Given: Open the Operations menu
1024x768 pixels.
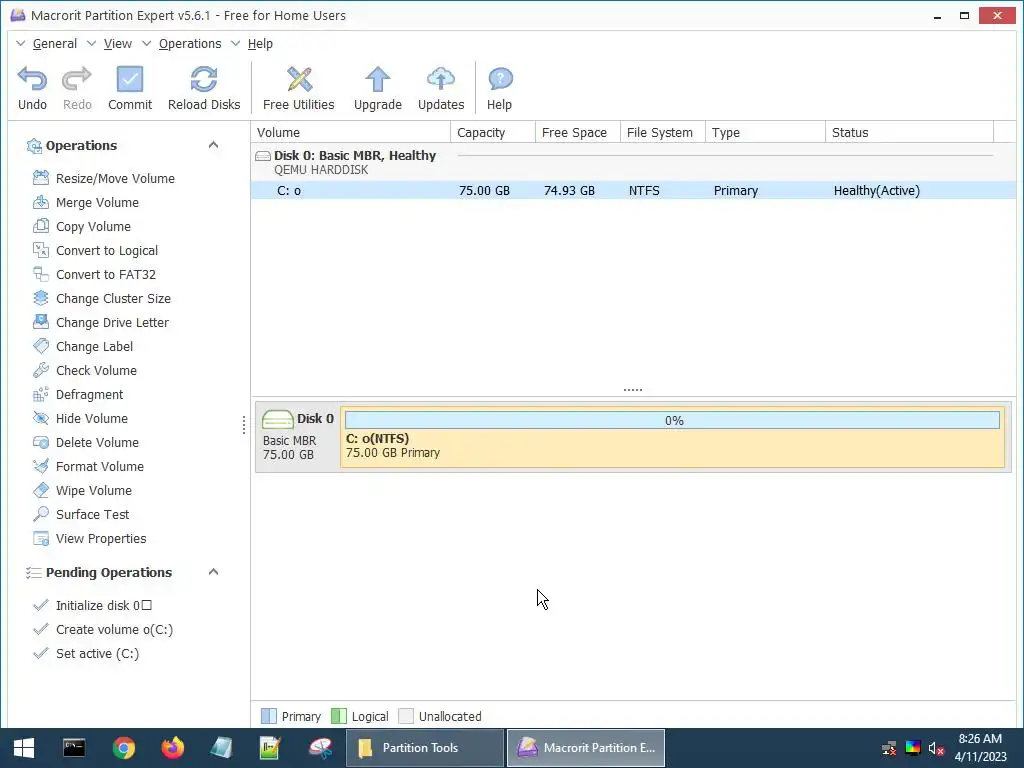Looking at the screenshot, I should [x=190, y=44].
